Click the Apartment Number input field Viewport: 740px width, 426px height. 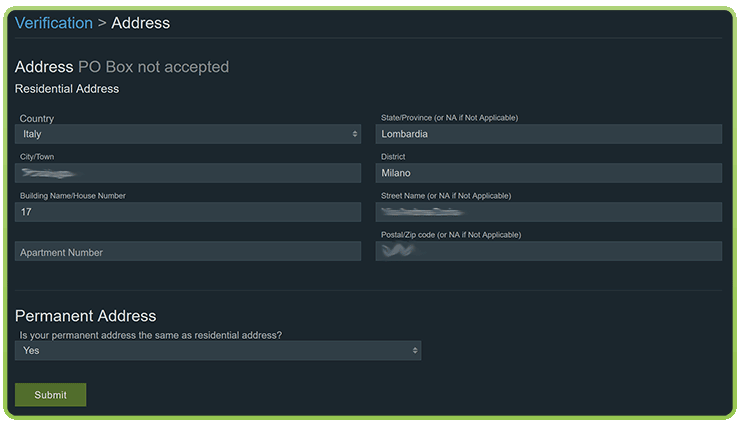[x=188, y=251]
